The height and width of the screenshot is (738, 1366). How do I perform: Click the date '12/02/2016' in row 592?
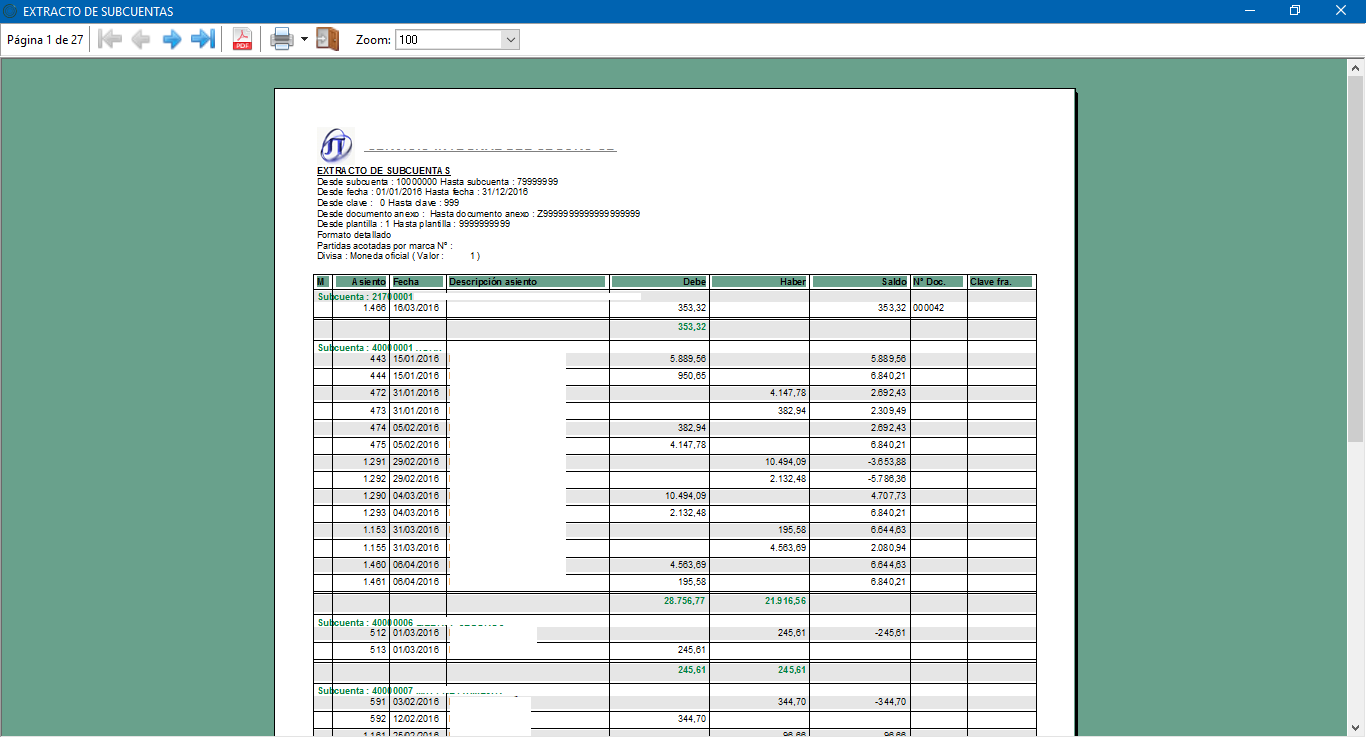416,719
